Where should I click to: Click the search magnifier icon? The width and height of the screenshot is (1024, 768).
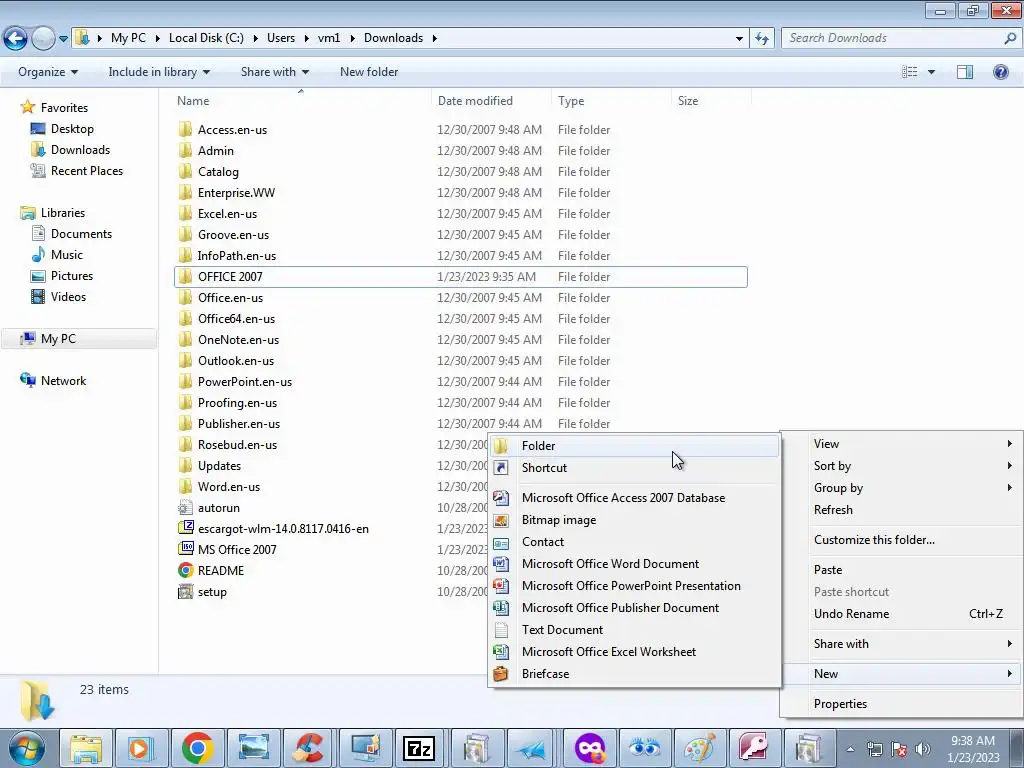[1010, 38]
